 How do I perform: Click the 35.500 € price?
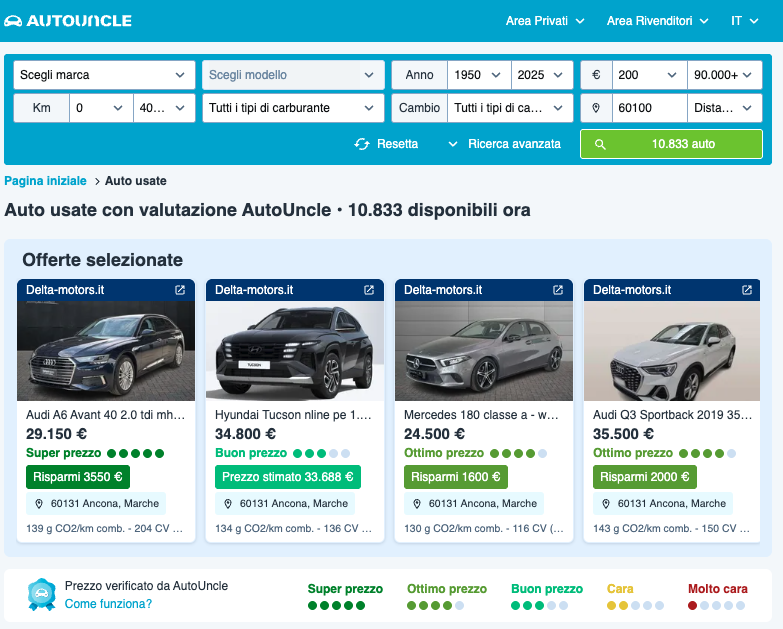click(x=623, y=434)
